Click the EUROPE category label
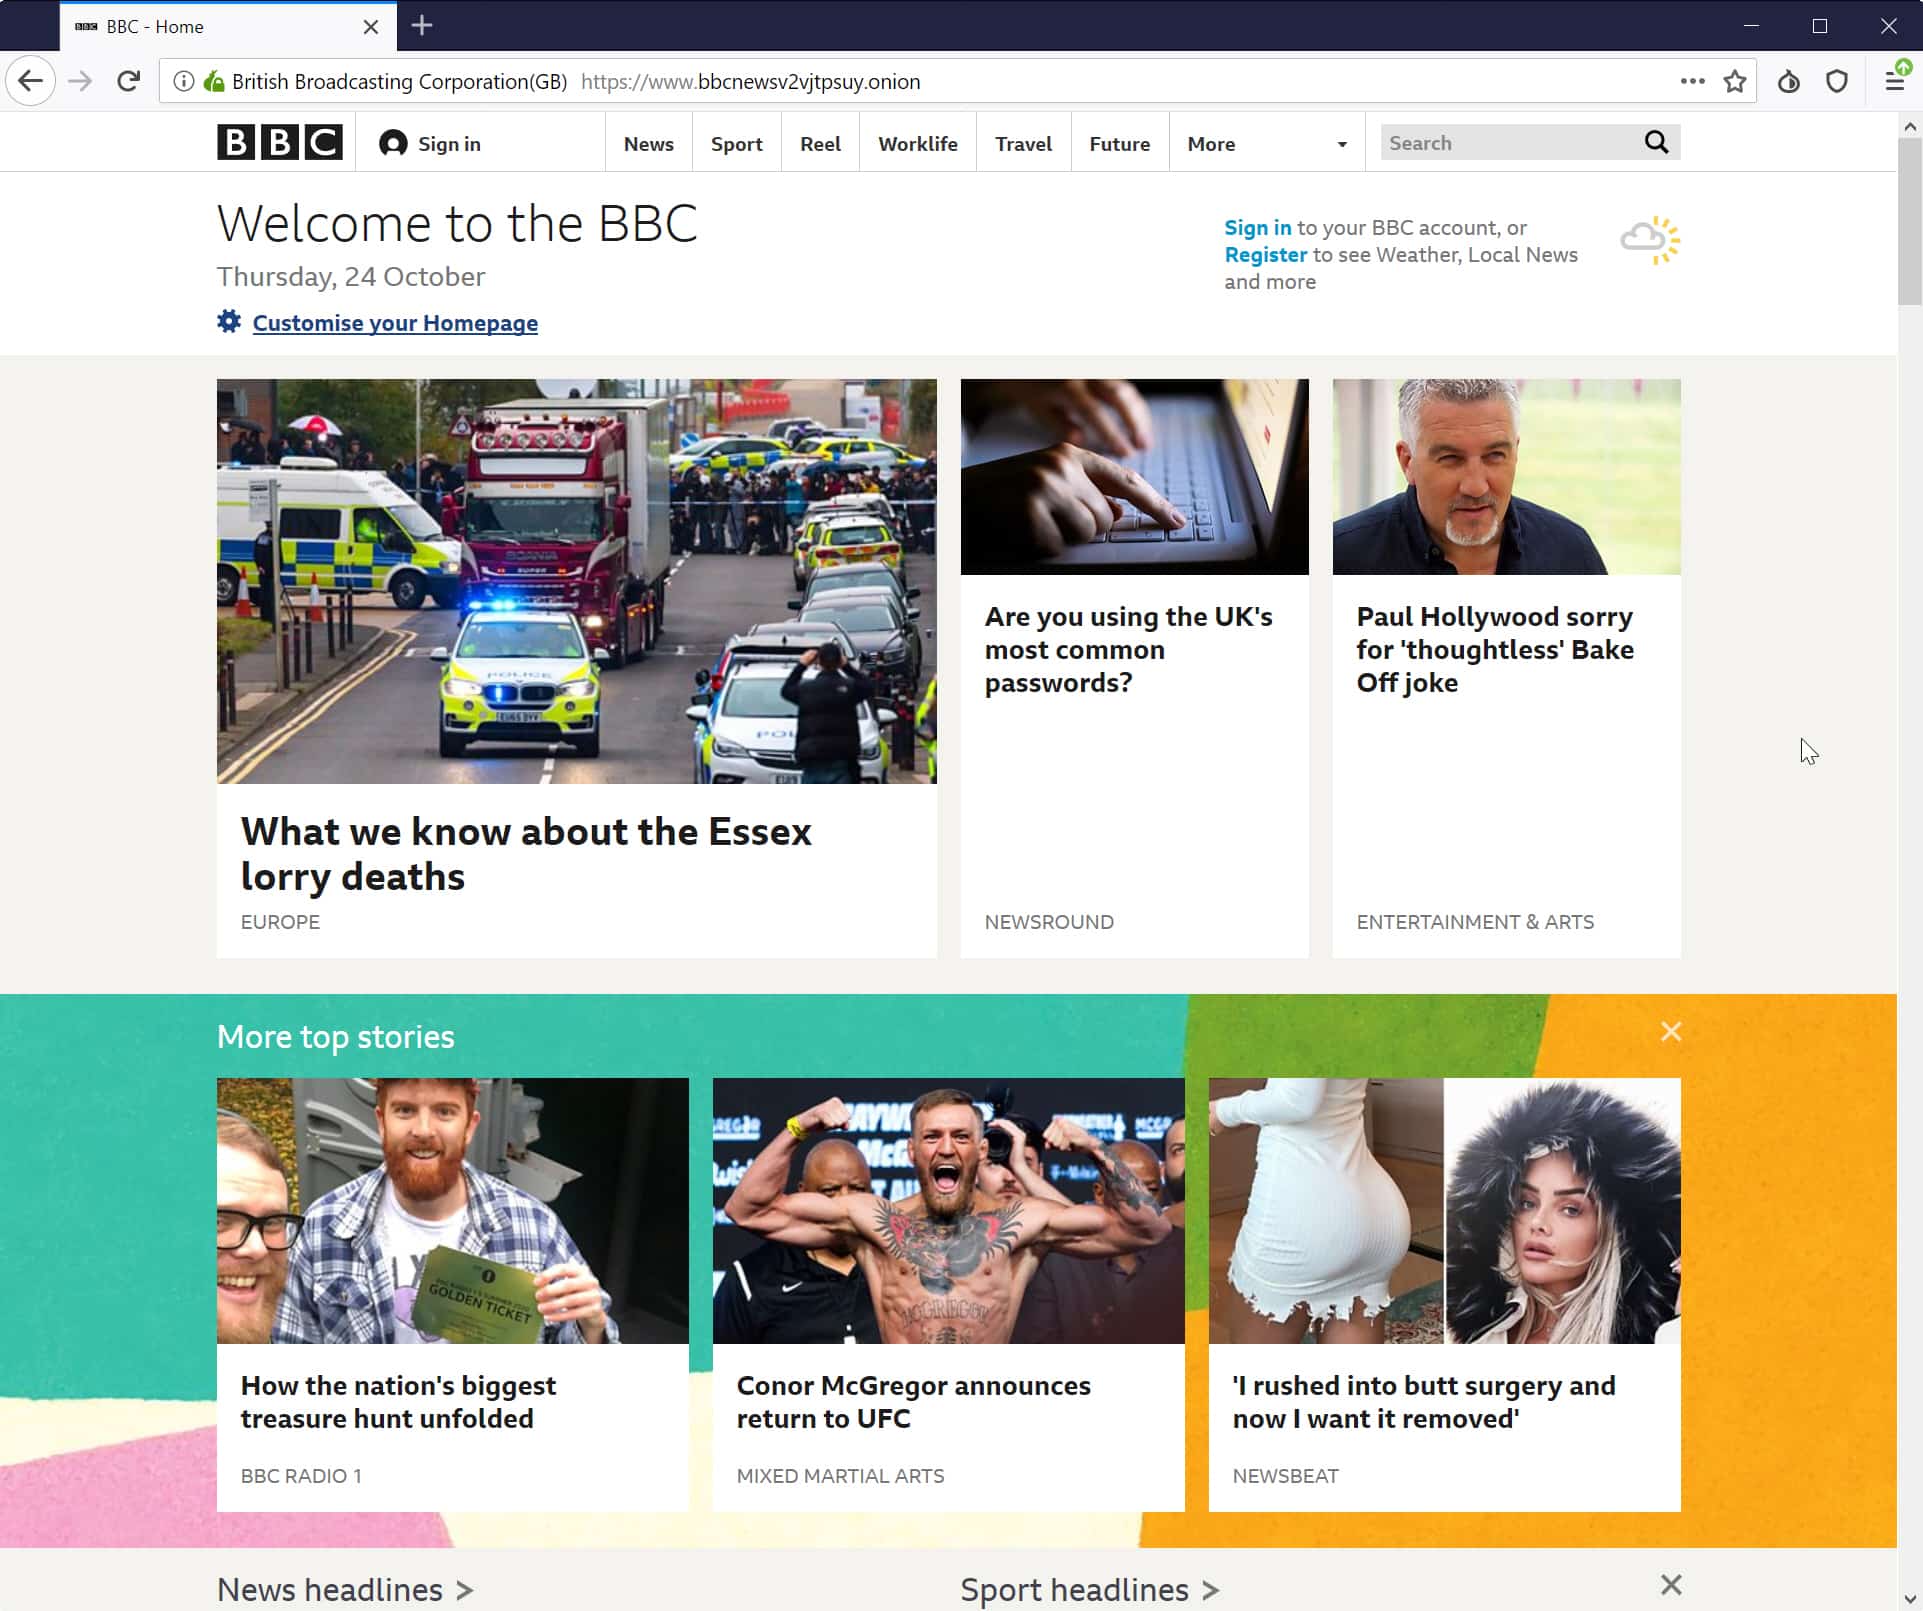This screenshot has width=1923, height=1611. click(x=280, y=922)
